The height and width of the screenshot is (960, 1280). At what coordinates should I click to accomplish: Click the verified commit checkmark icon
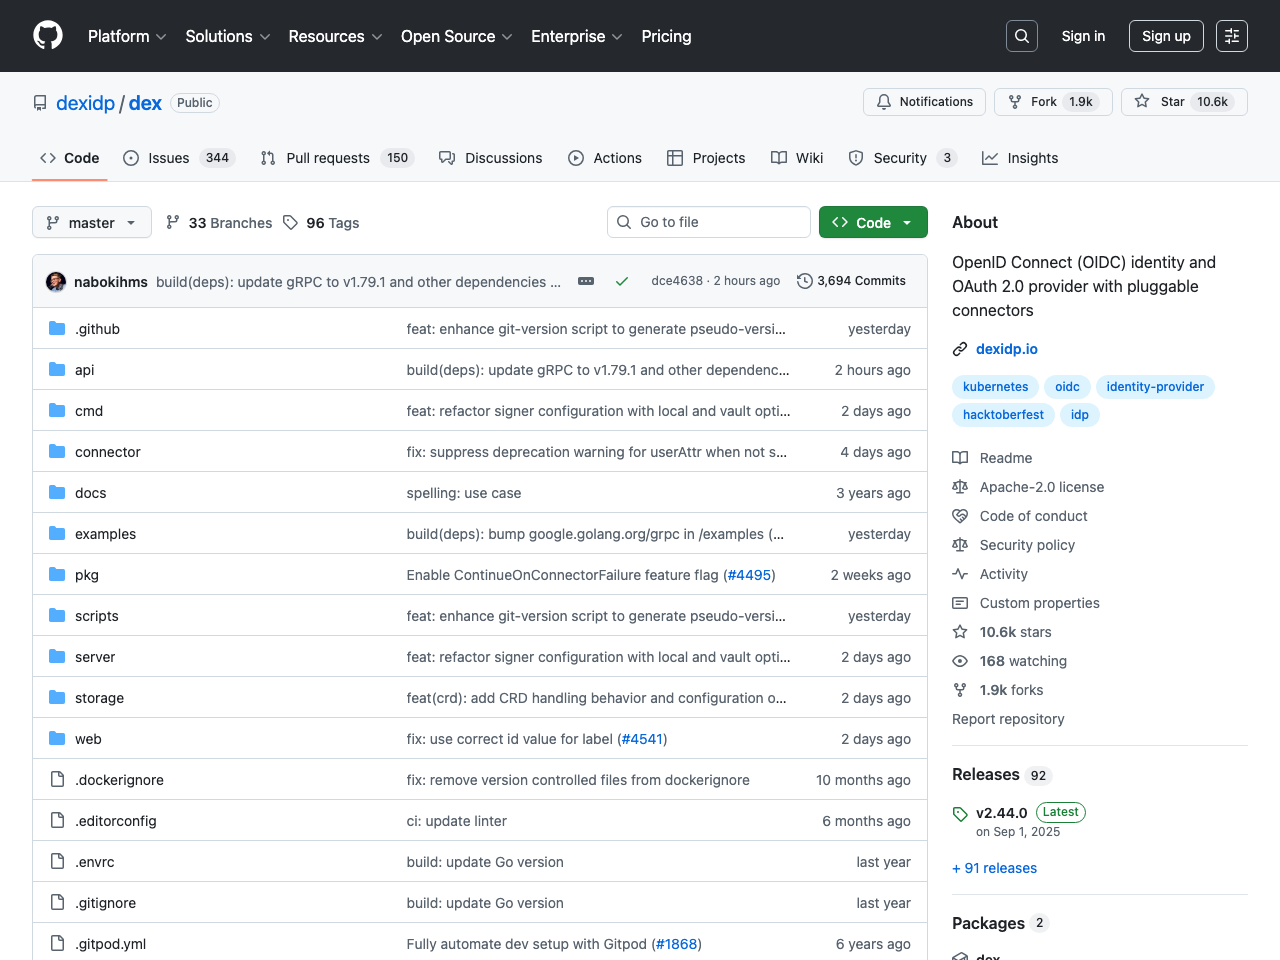coord(622,281)
